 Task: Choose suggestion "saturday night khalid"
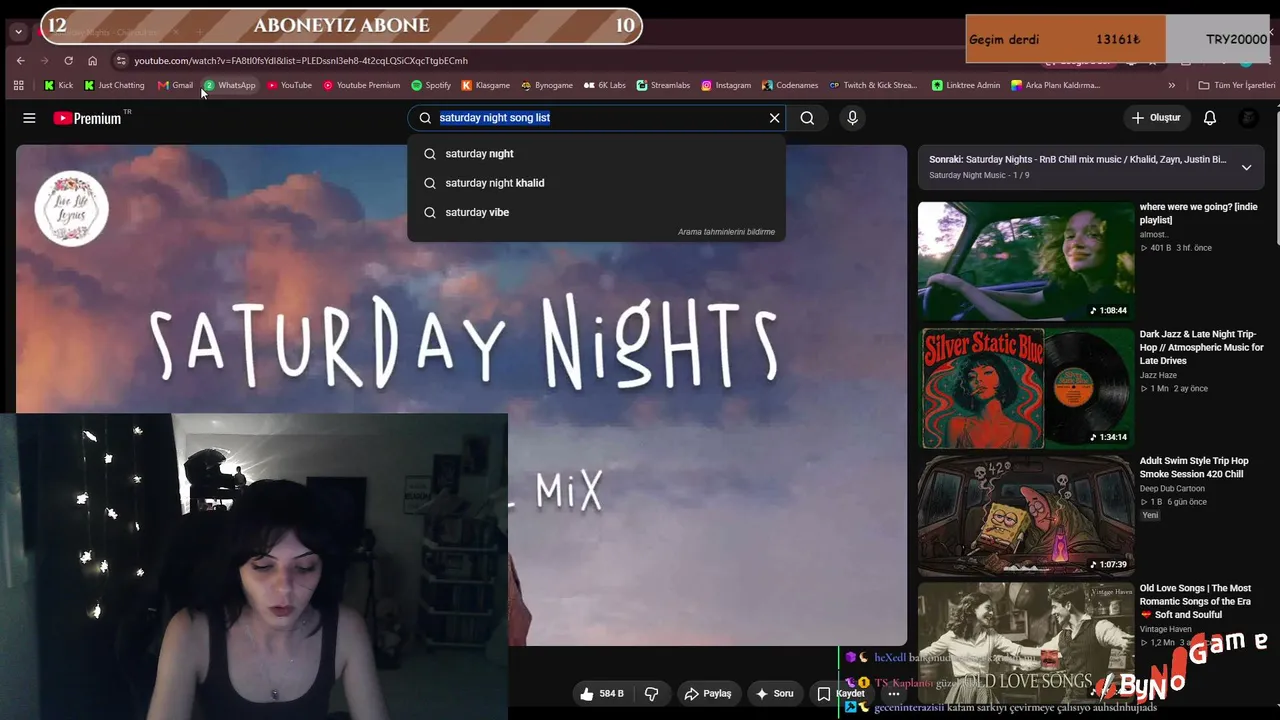[596, 183]
